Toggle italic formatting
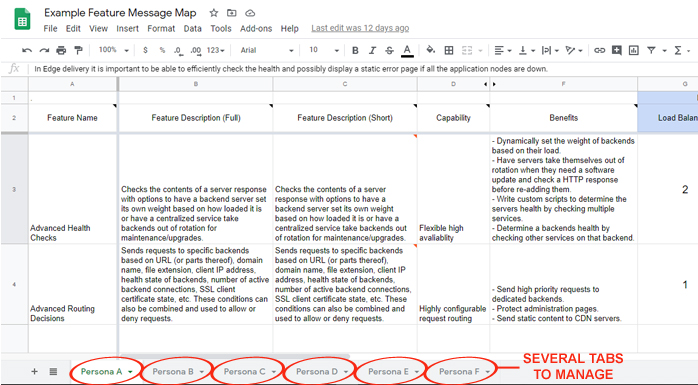This screenshot has height=385, width=698. tap(372, 50)
